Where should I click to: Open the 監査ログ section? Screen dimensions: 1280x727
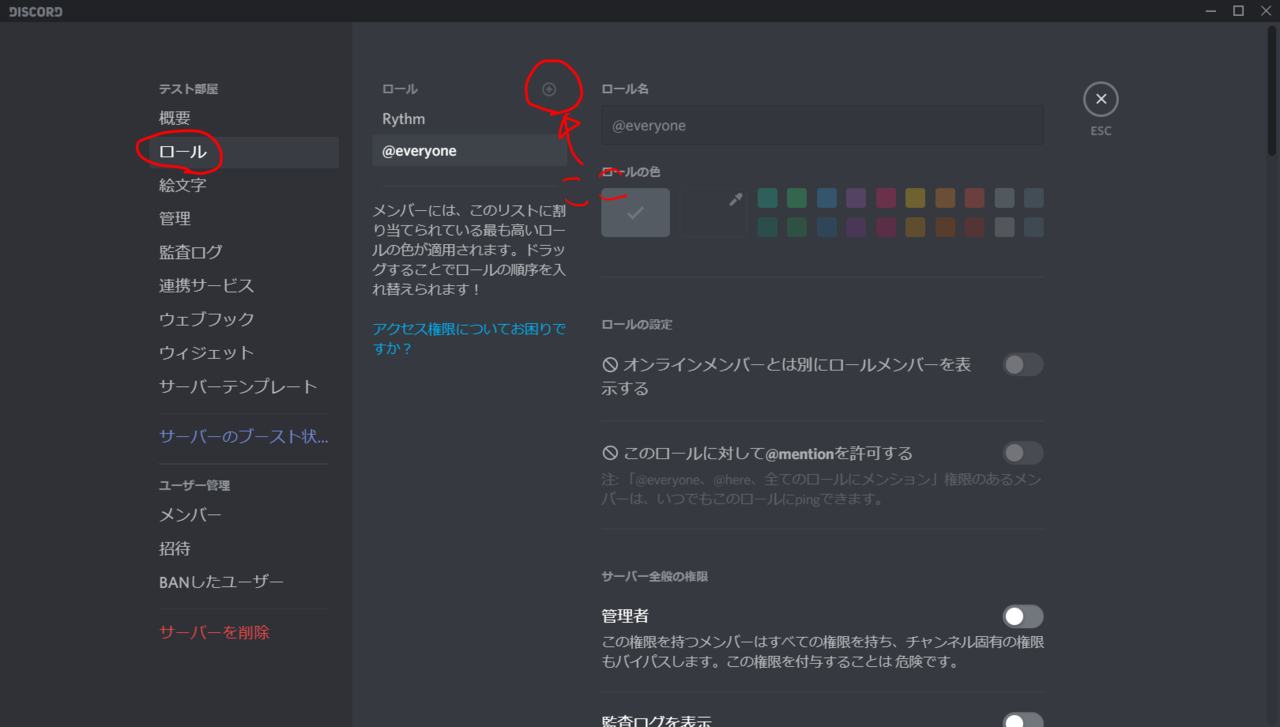point(191,251)
